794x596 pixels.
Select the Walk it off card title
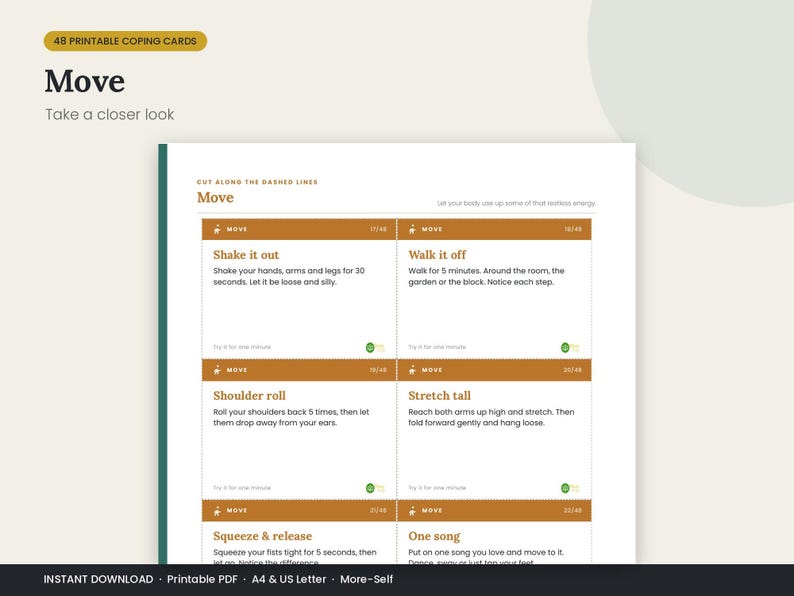437,255
